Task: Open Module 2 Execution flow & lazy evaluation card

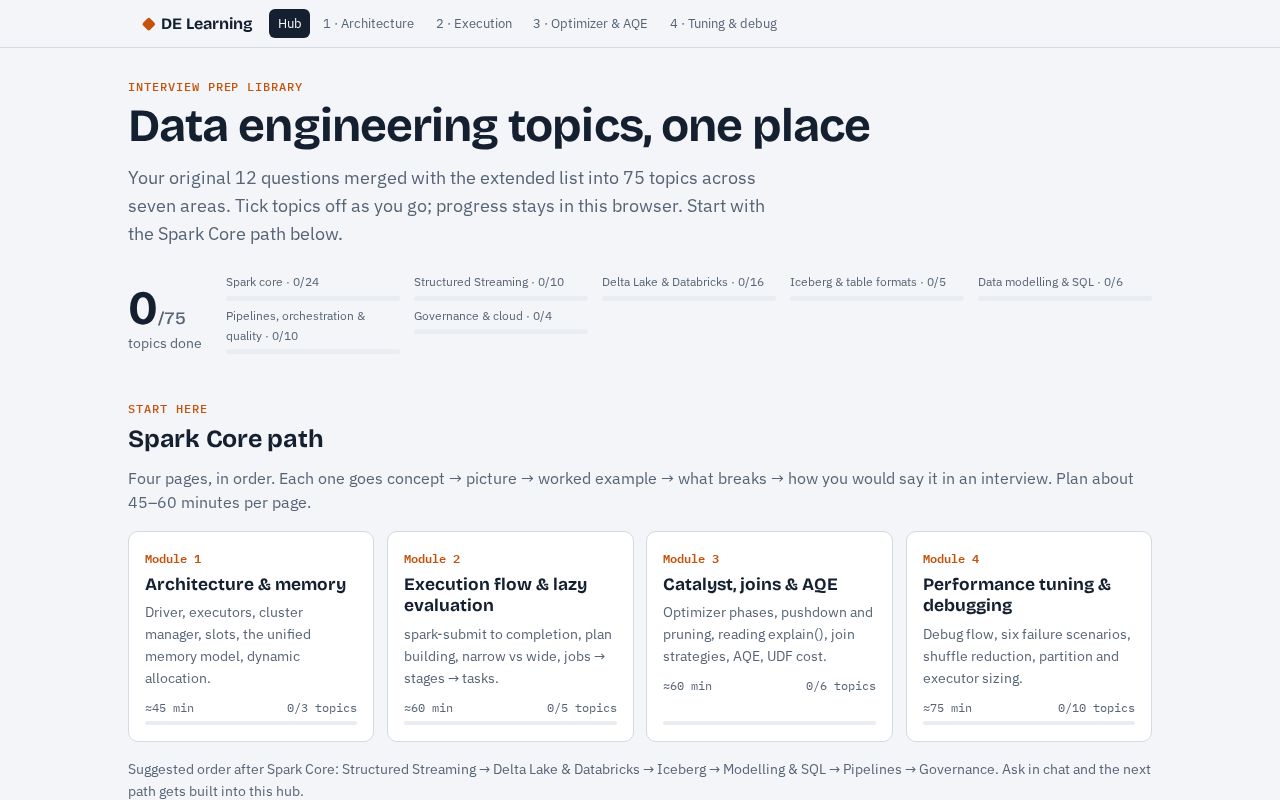Action: (510, 636)
